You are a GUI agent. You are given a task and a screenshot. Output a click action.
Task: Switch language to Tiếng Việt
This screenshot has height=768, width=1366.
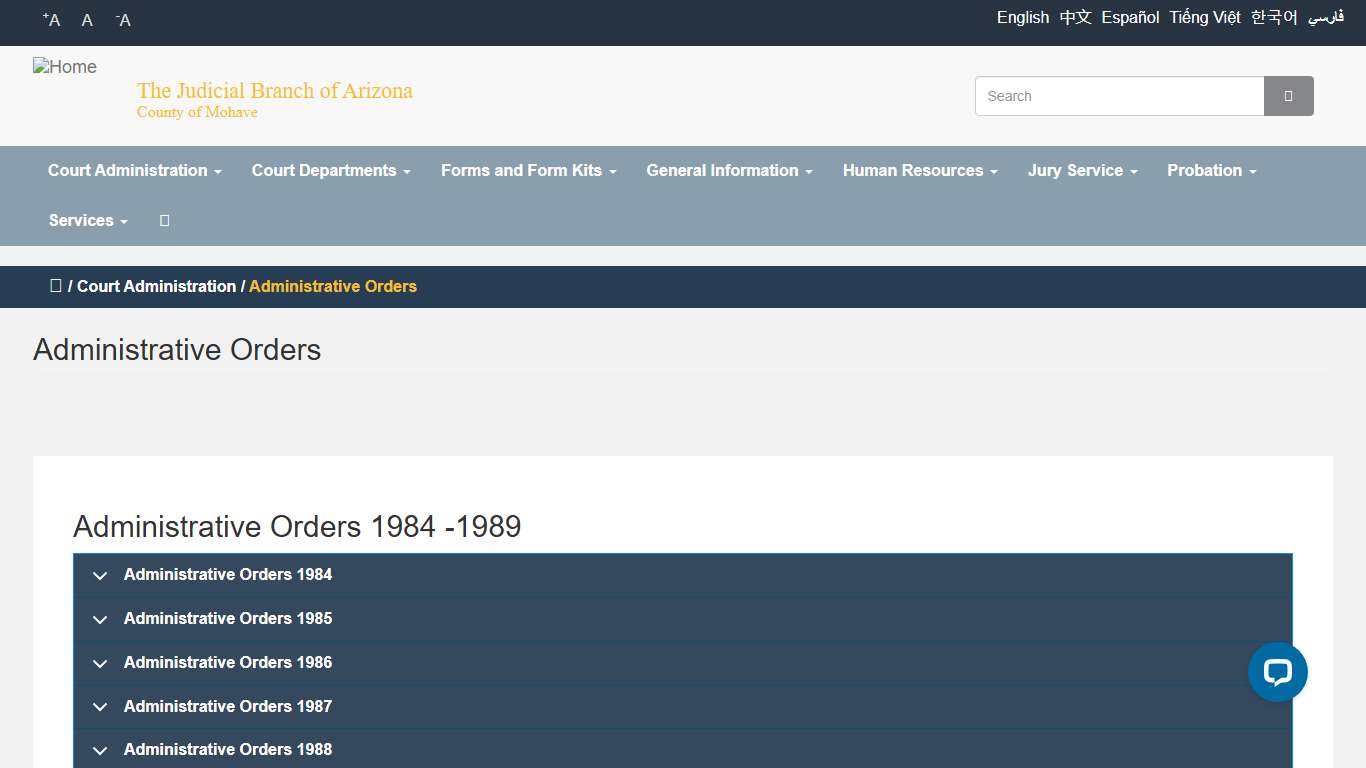click(x=1204, y=18)
